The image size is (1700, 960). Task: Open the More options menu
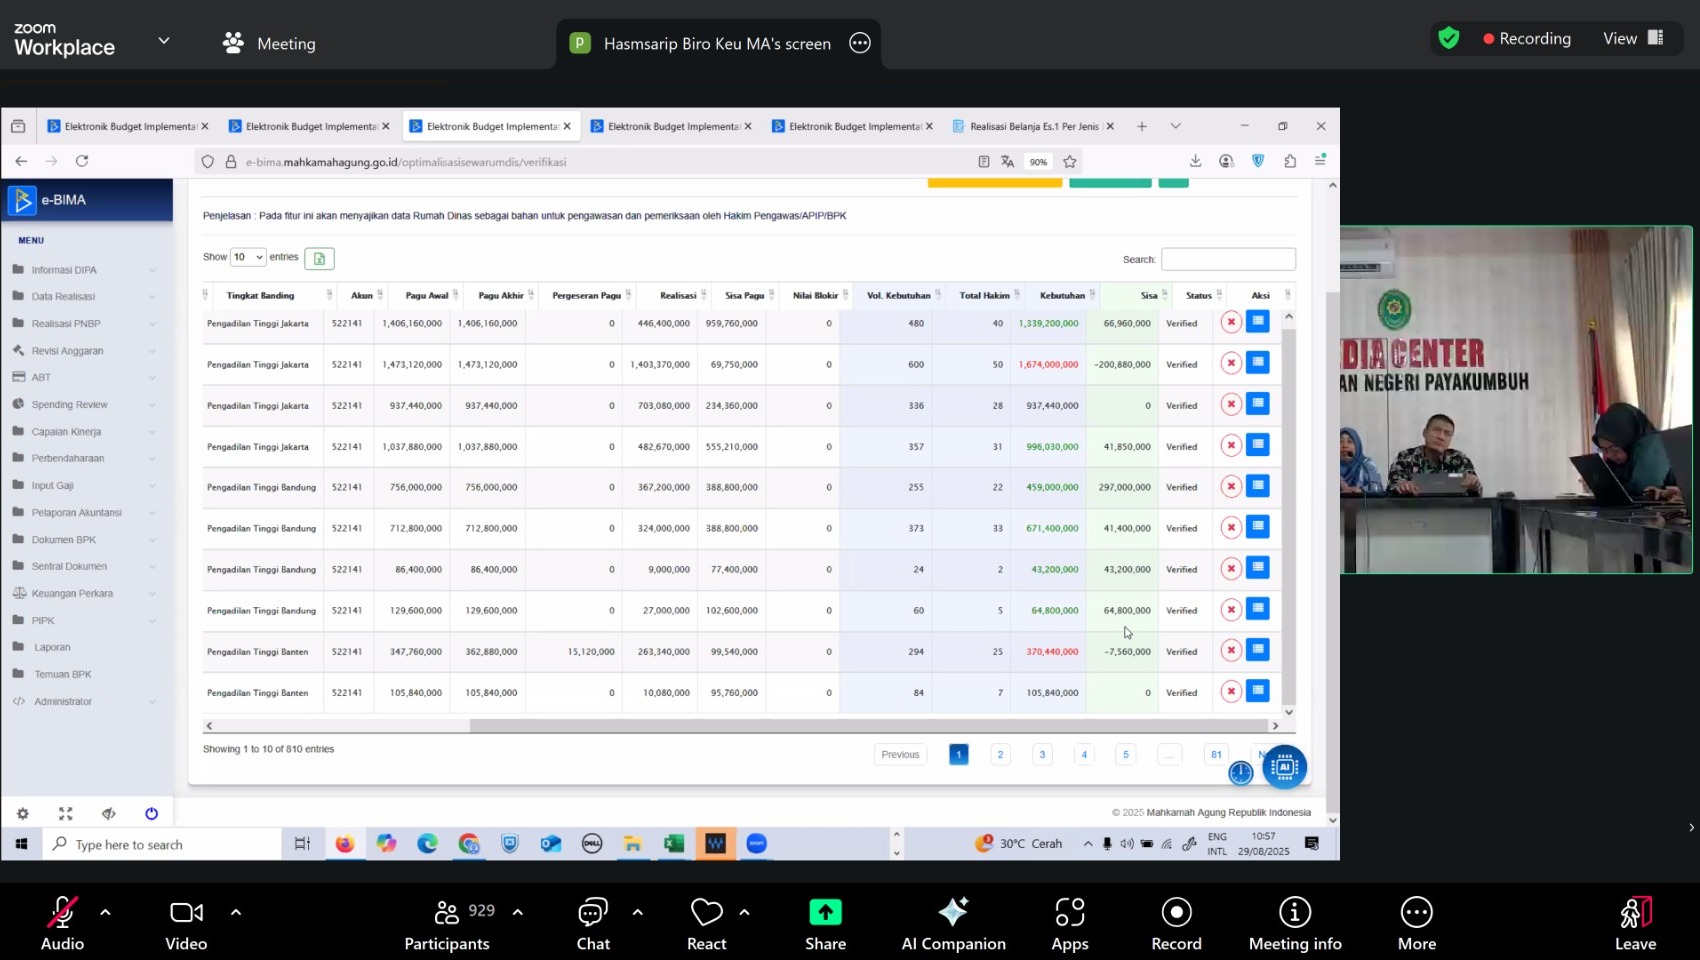click(x=1416, y=912)
